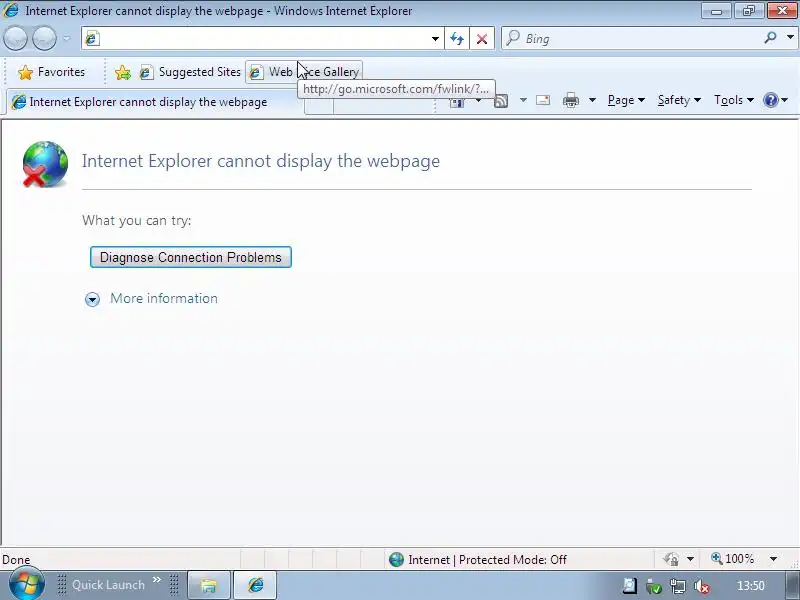Click the network connection tray icon
Screen dimensions: 800x600
(678, 586)
